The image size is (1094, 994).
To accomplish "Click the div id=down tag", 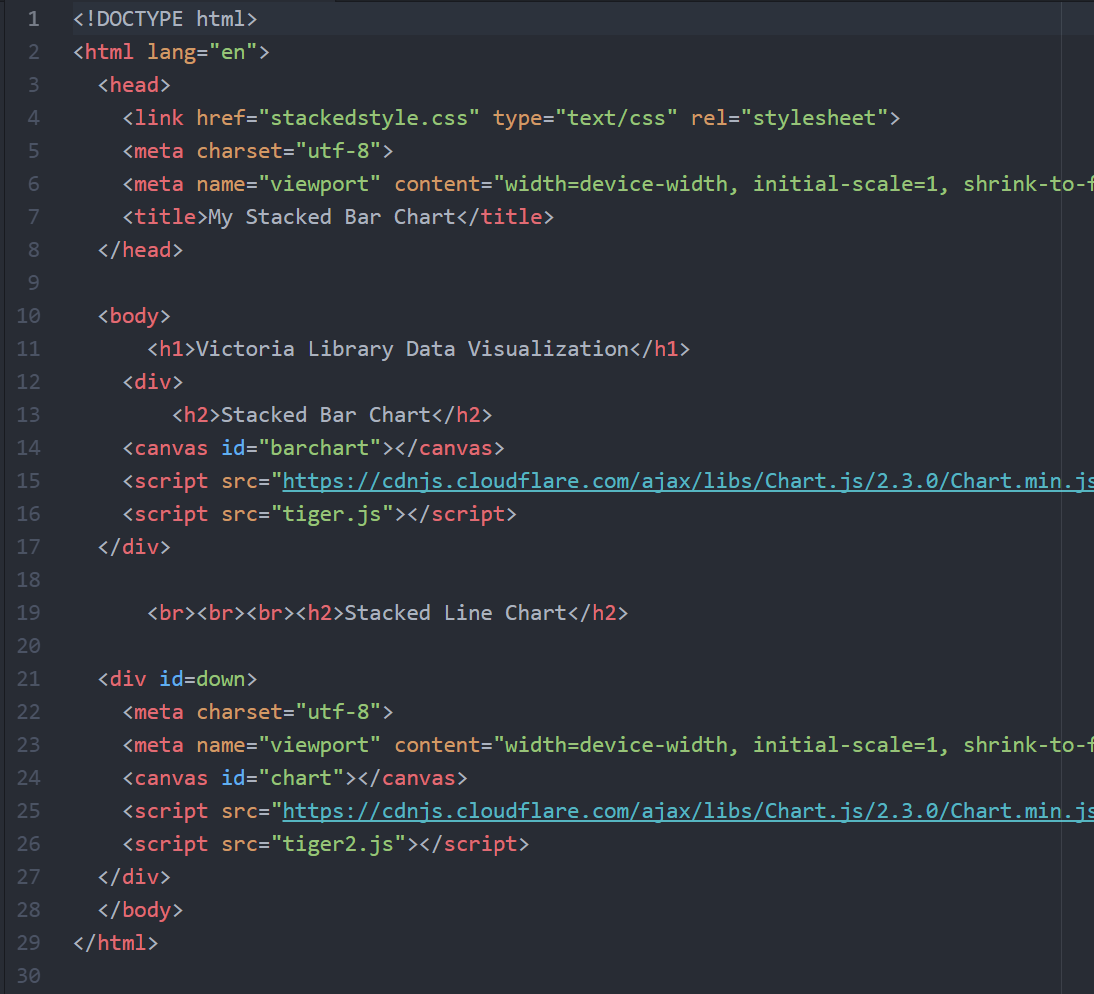I will (x=178, y=679).
